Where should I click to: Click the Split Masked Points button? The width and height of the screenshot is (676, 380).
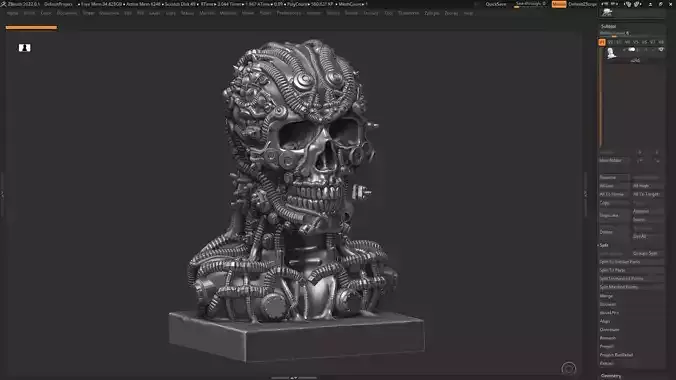[x=631, y=287]
